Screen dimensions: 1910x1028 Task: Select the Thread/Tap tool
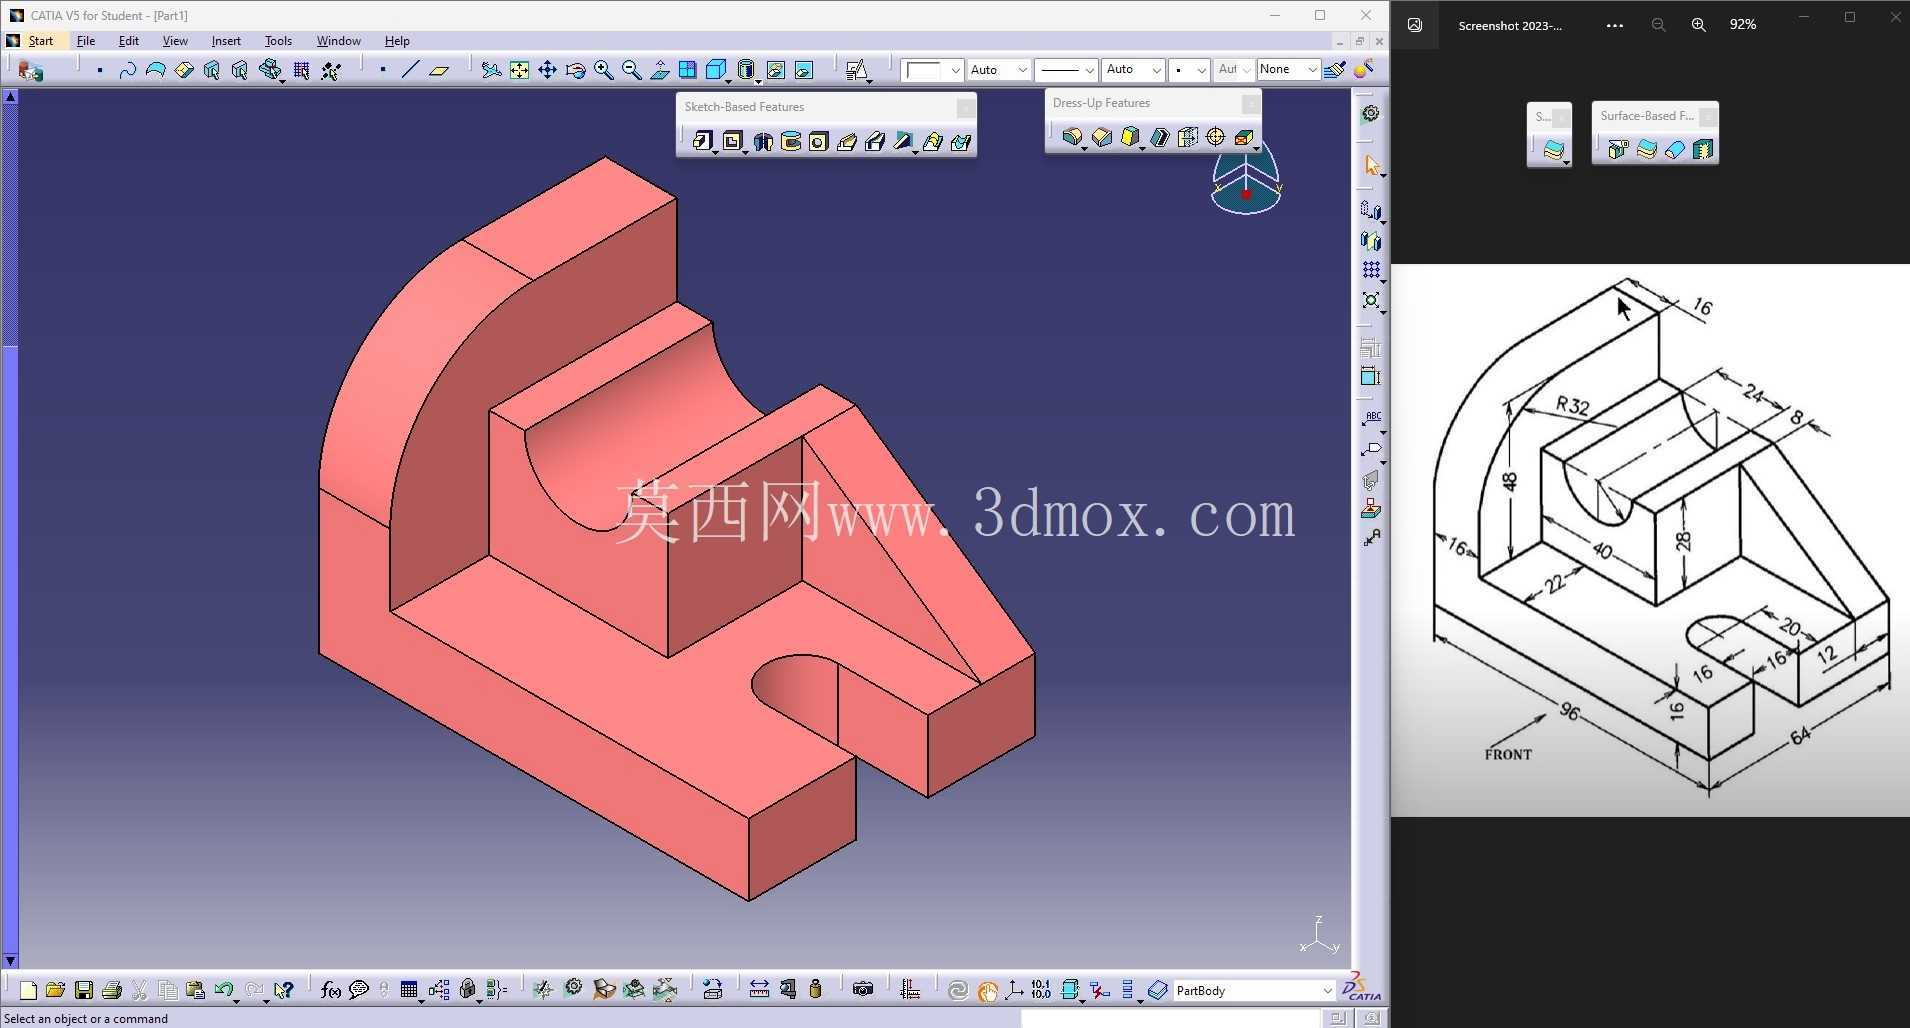point(1216,137)
